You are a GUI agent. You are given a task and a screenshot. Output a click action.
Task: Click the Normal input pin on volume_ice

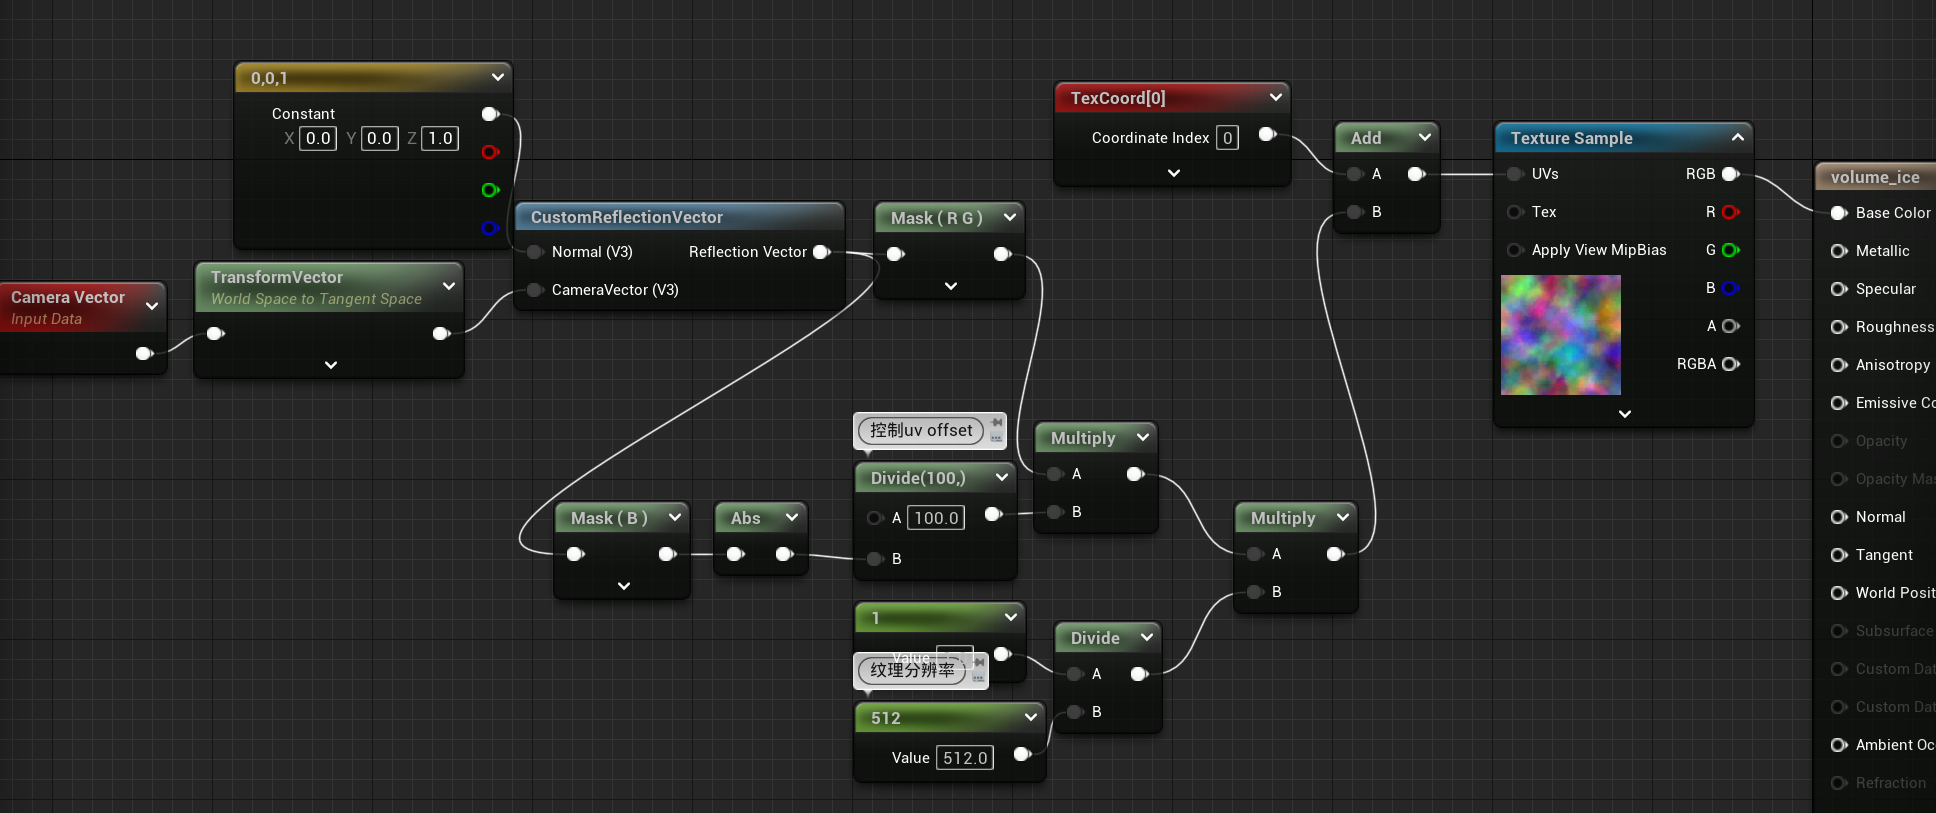[x=1839, y=517]
